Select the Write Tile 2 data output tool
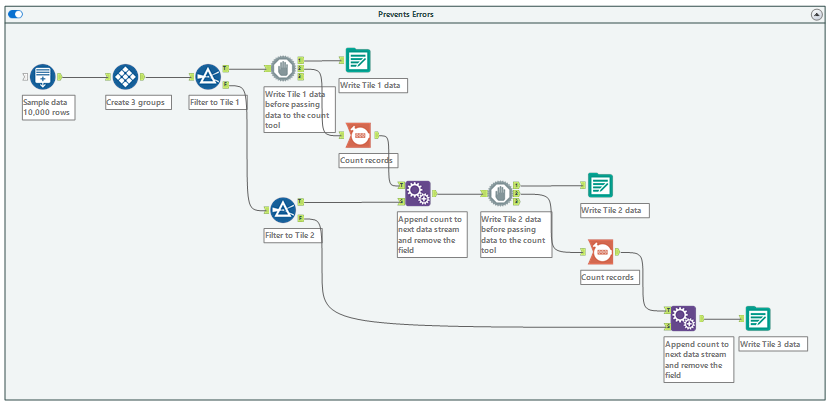Image resolution: width=830 pixels, height=407 pixels. click(600, 186)
